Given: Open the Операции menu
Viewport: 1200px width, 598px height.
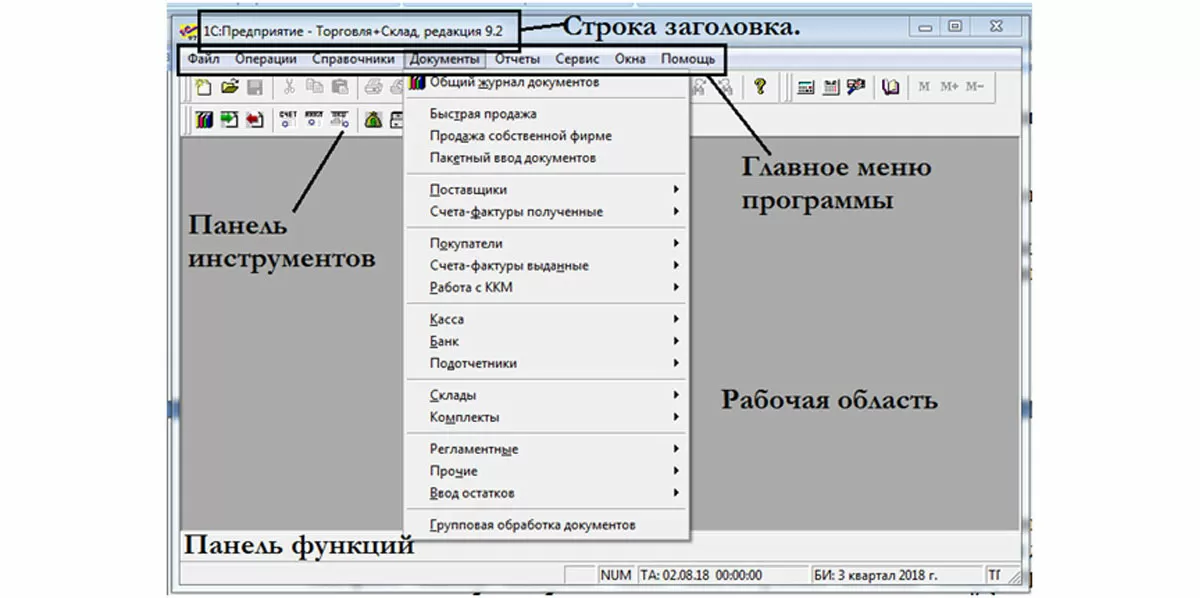Looking at the screenshot, I should coord(265,59).
